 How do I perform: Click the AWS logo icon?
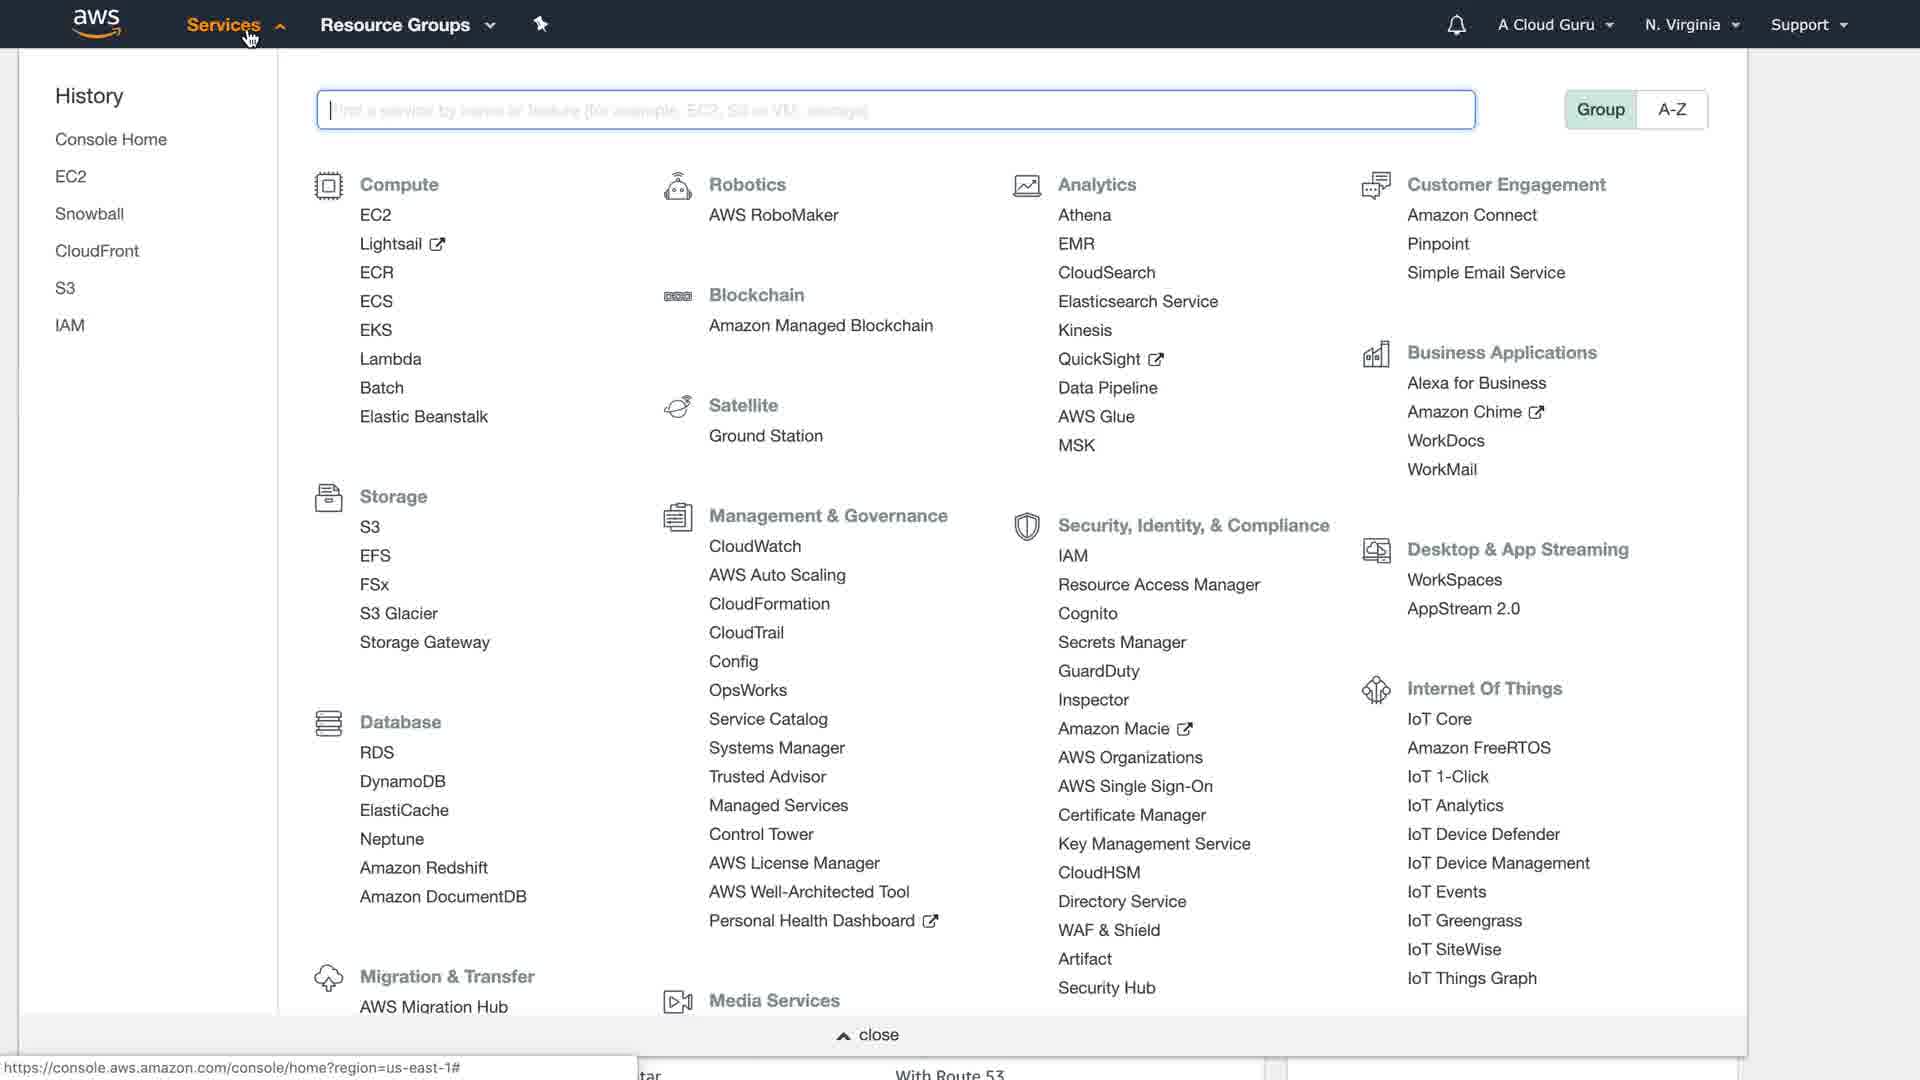point(97,23)
